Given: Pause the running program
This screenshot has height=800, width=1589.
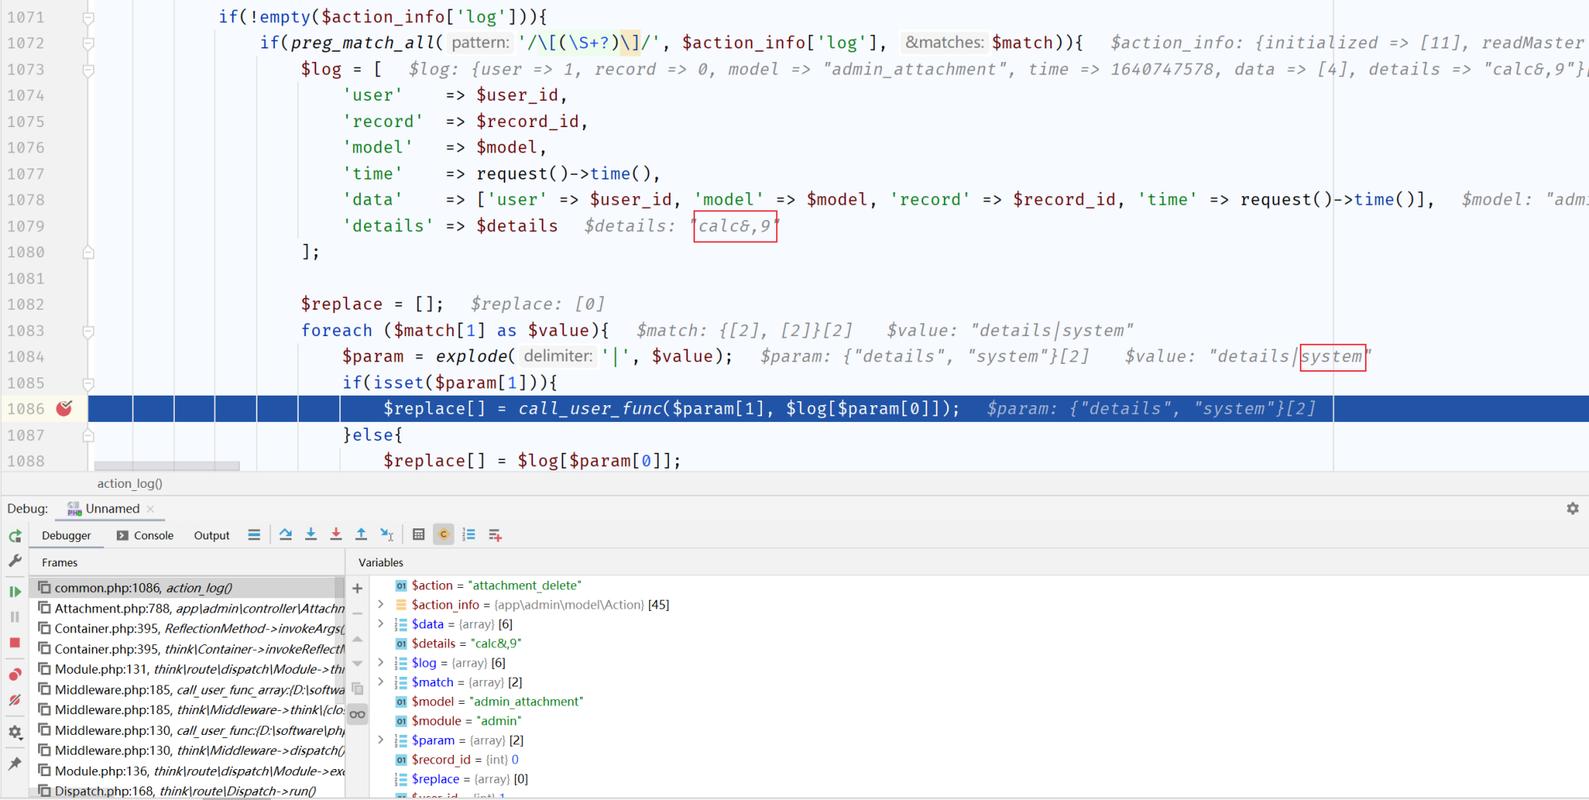Looking at the screenshot, I should tap(15, 617).
